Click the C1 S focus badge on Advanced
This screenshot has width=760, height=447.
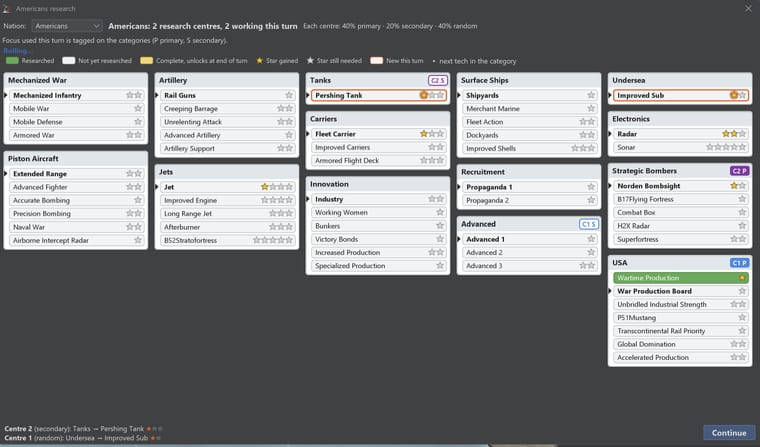589,224
